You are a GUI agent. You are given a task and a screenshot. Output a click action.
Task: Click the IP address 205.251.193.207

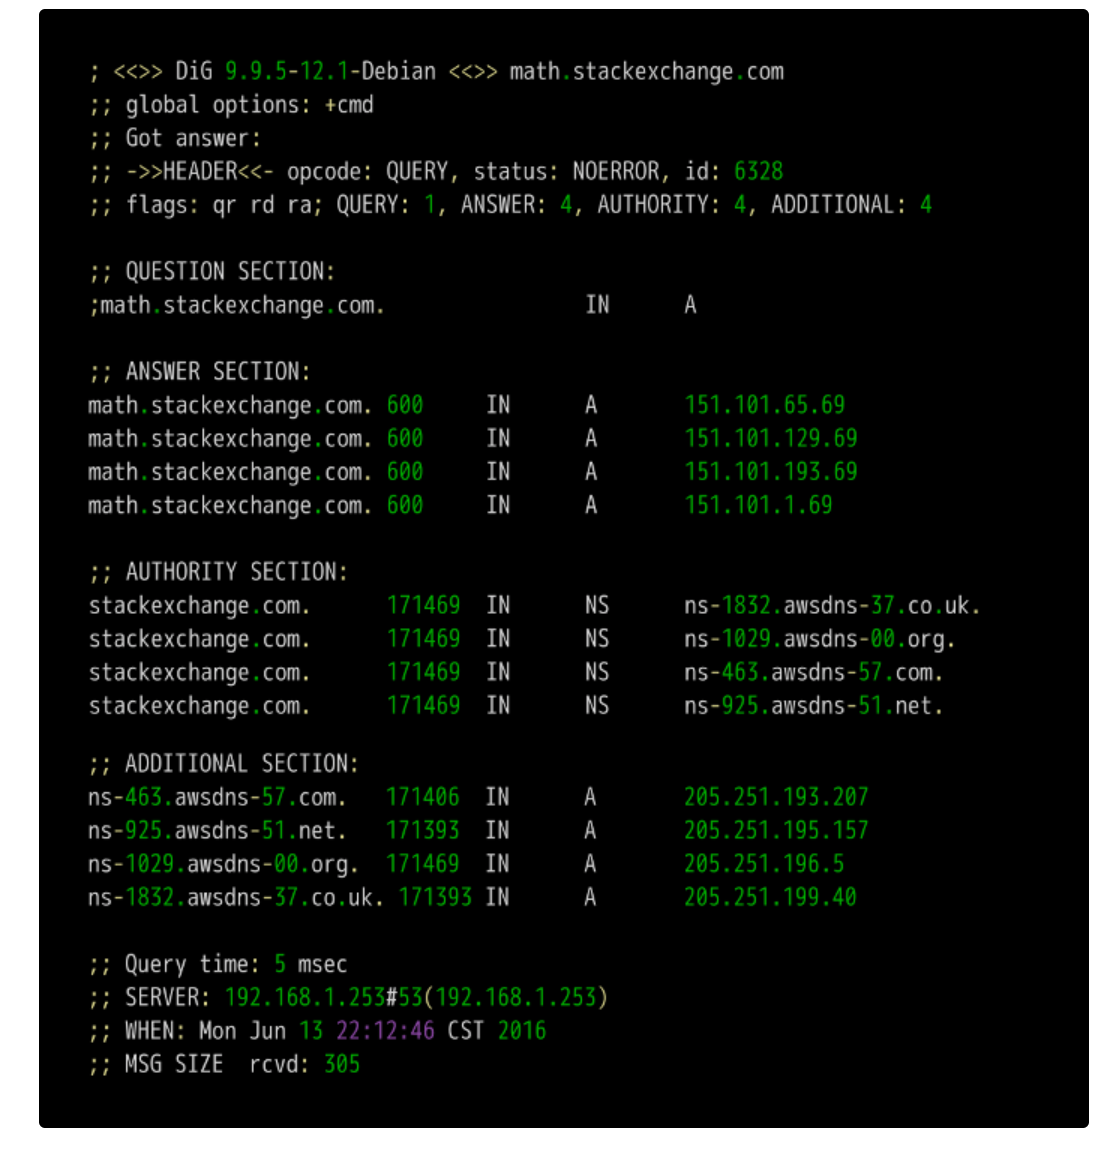[x=776, y=797]
